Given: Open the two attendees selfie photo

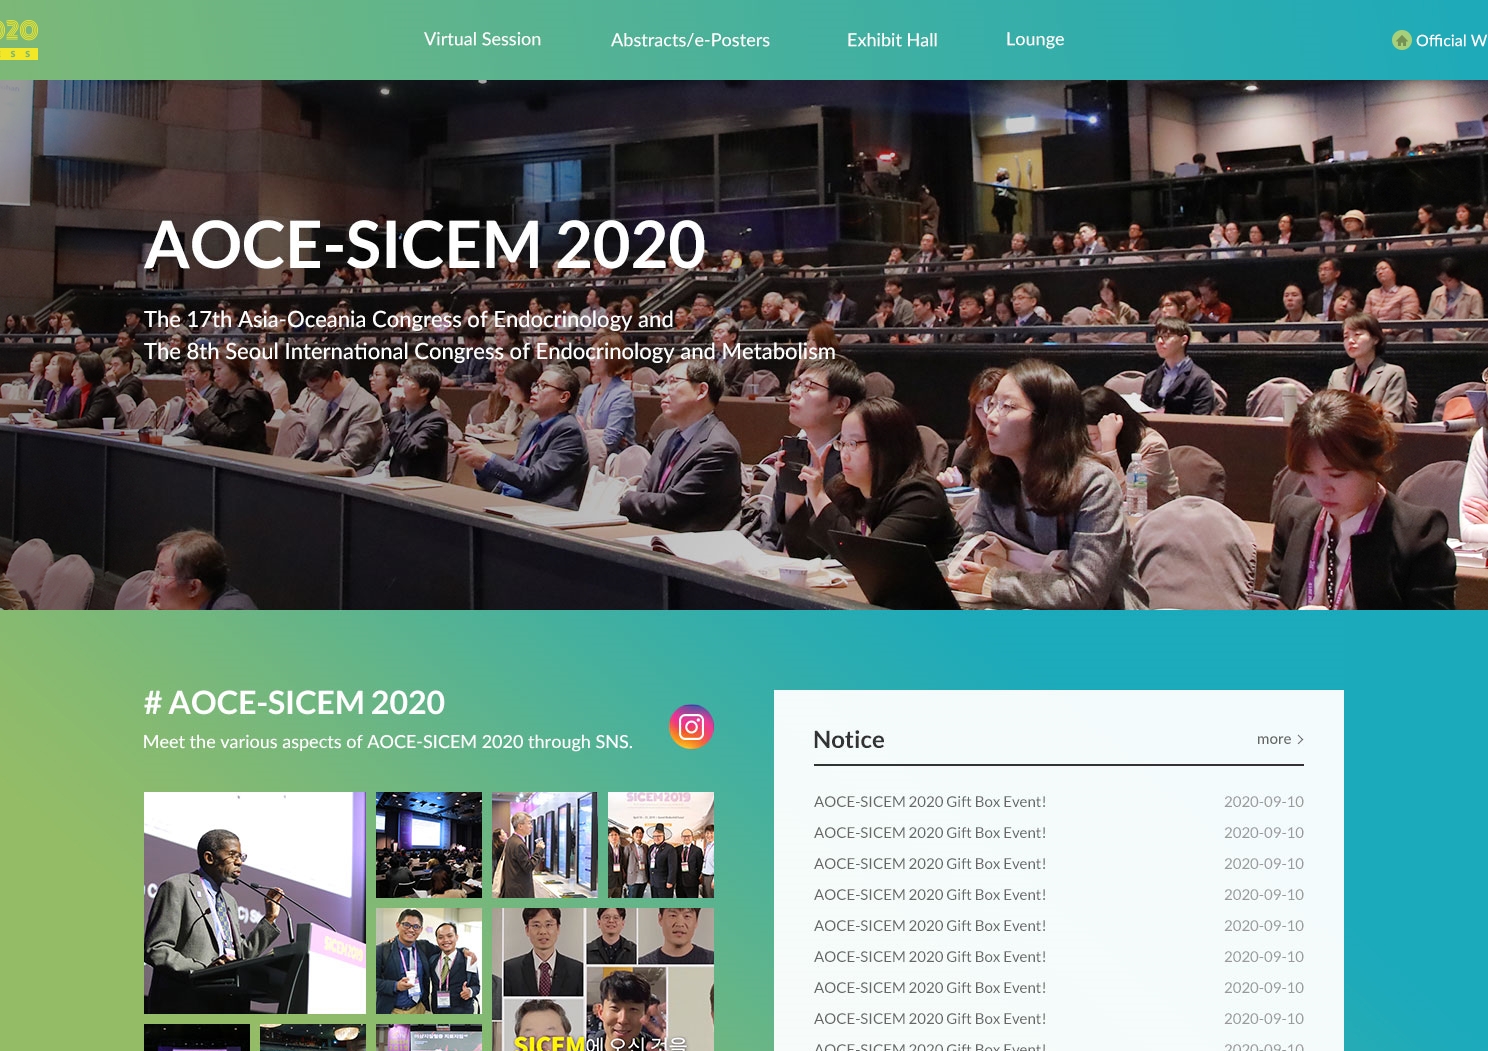Looking at the screenshot, I should tap(428, 961).
